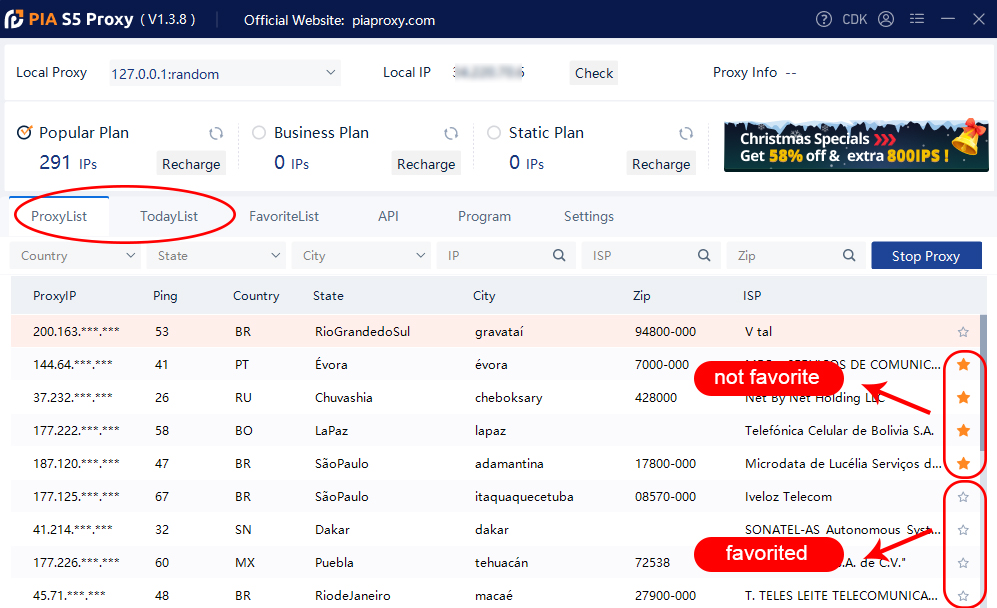Expand the State filter dropdown
997x608 pixels.
click(216, 255)
